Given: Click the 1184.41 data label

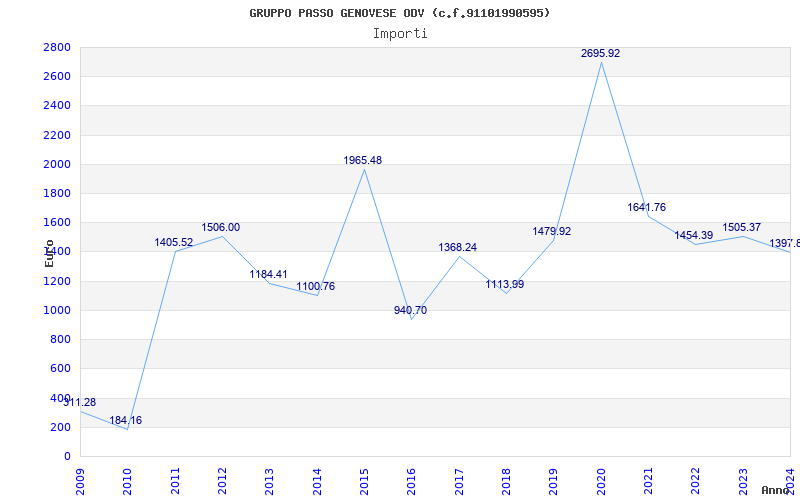Looking at the screenshot, I should (268, 274).
